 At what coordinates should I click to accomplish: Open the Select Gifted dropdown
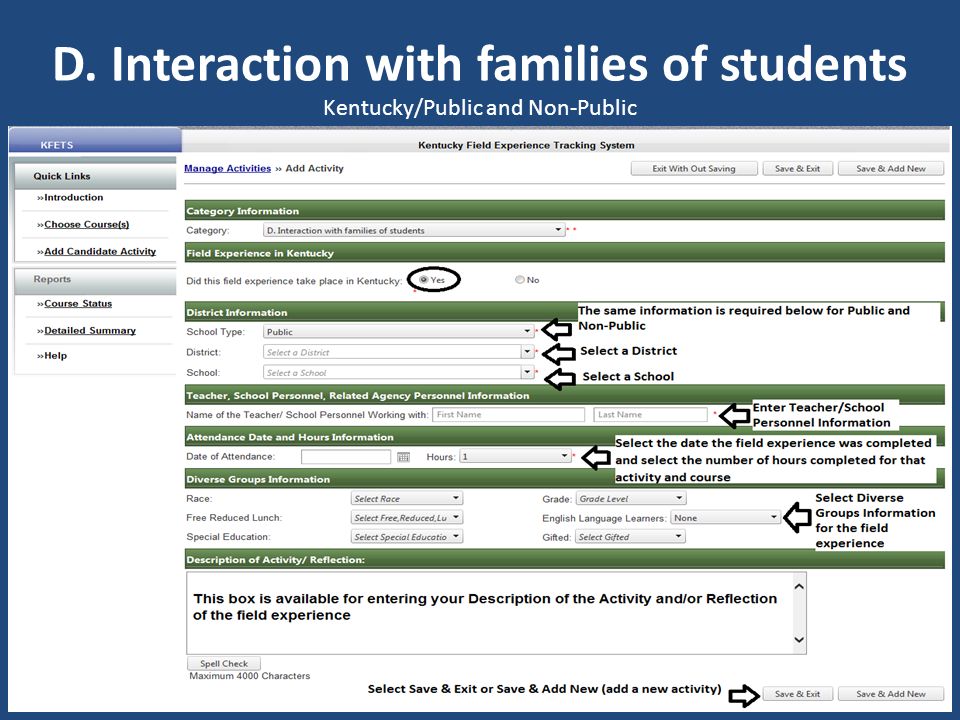(630, 536)
